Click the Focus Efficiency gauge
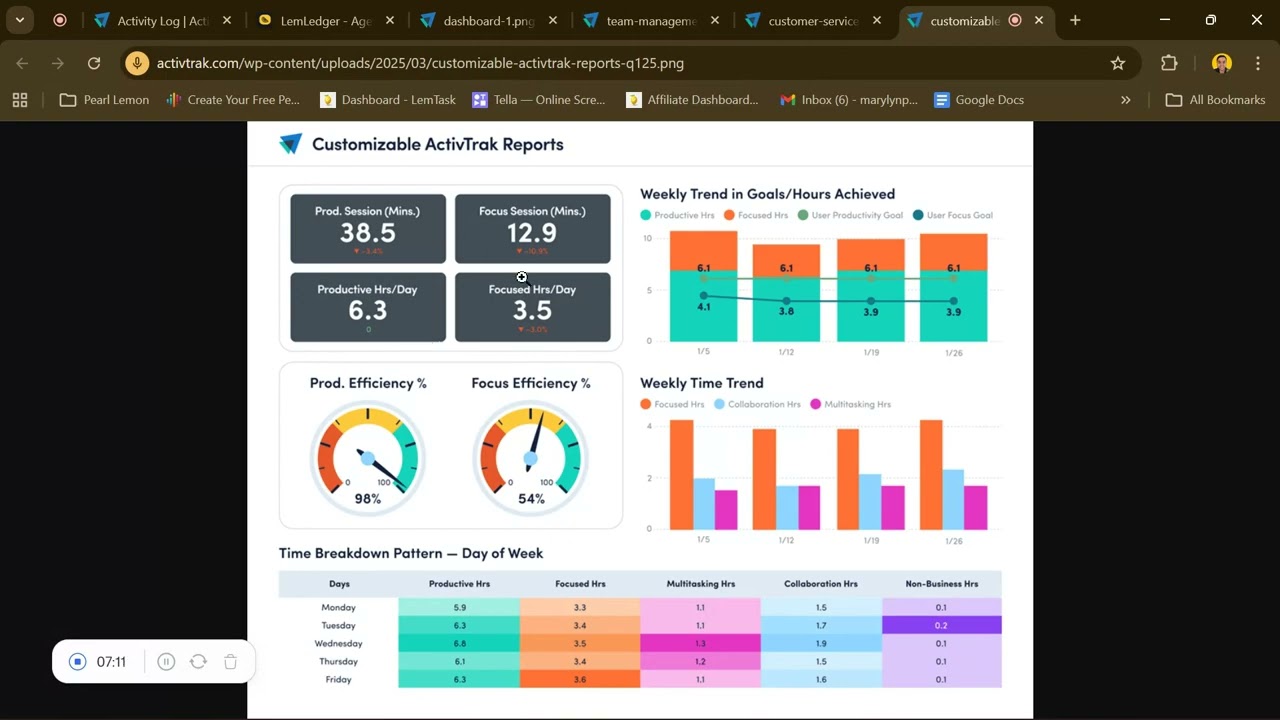This screenshot has width=1280, height=720. (x=531, y=458)
